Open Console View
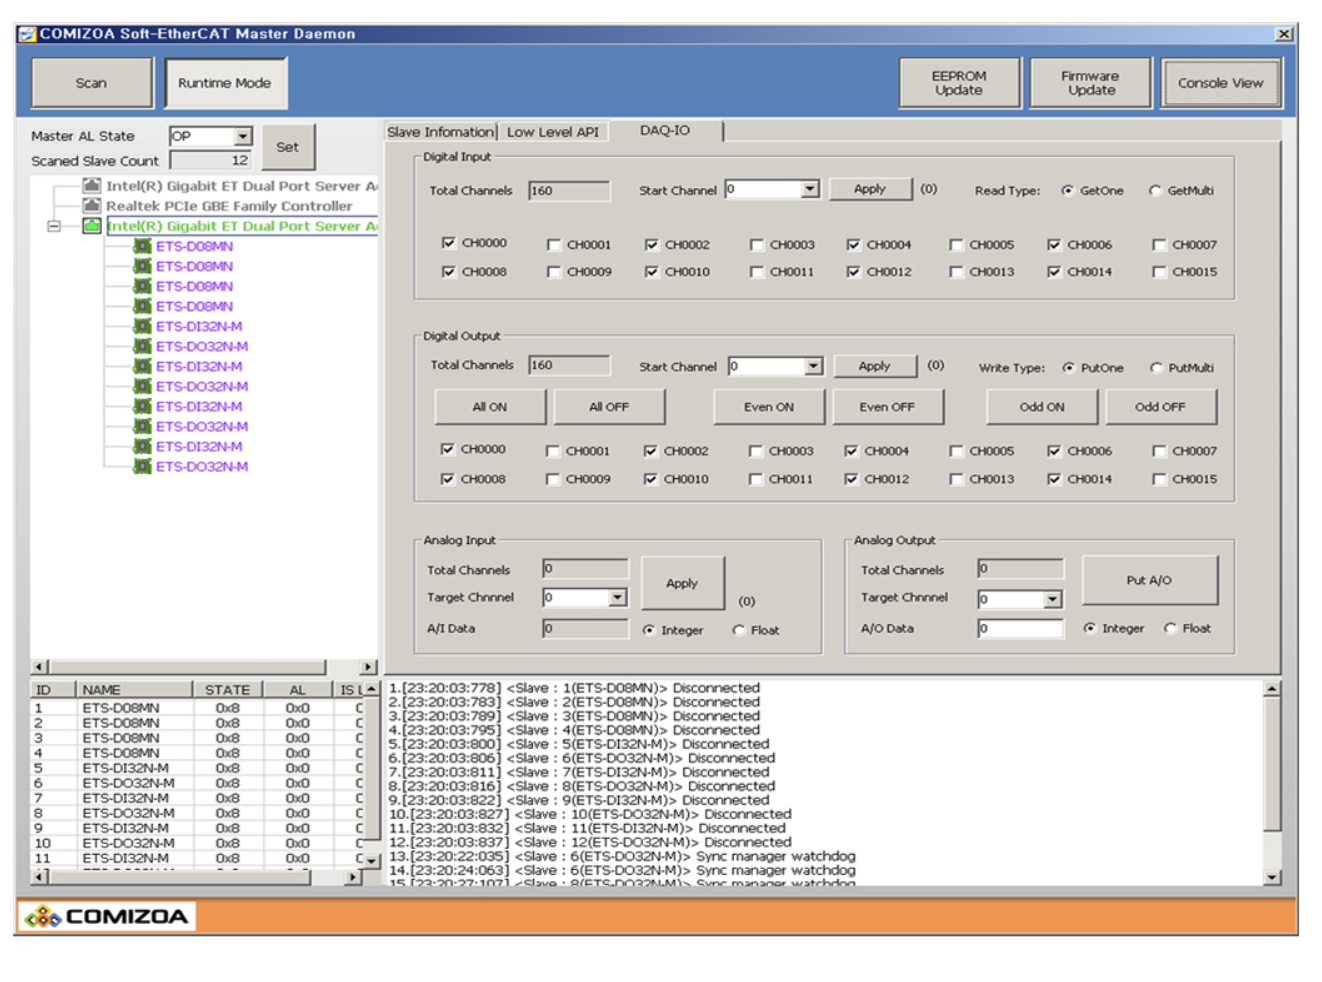The image size is (1322, 982). (1220, 83)
